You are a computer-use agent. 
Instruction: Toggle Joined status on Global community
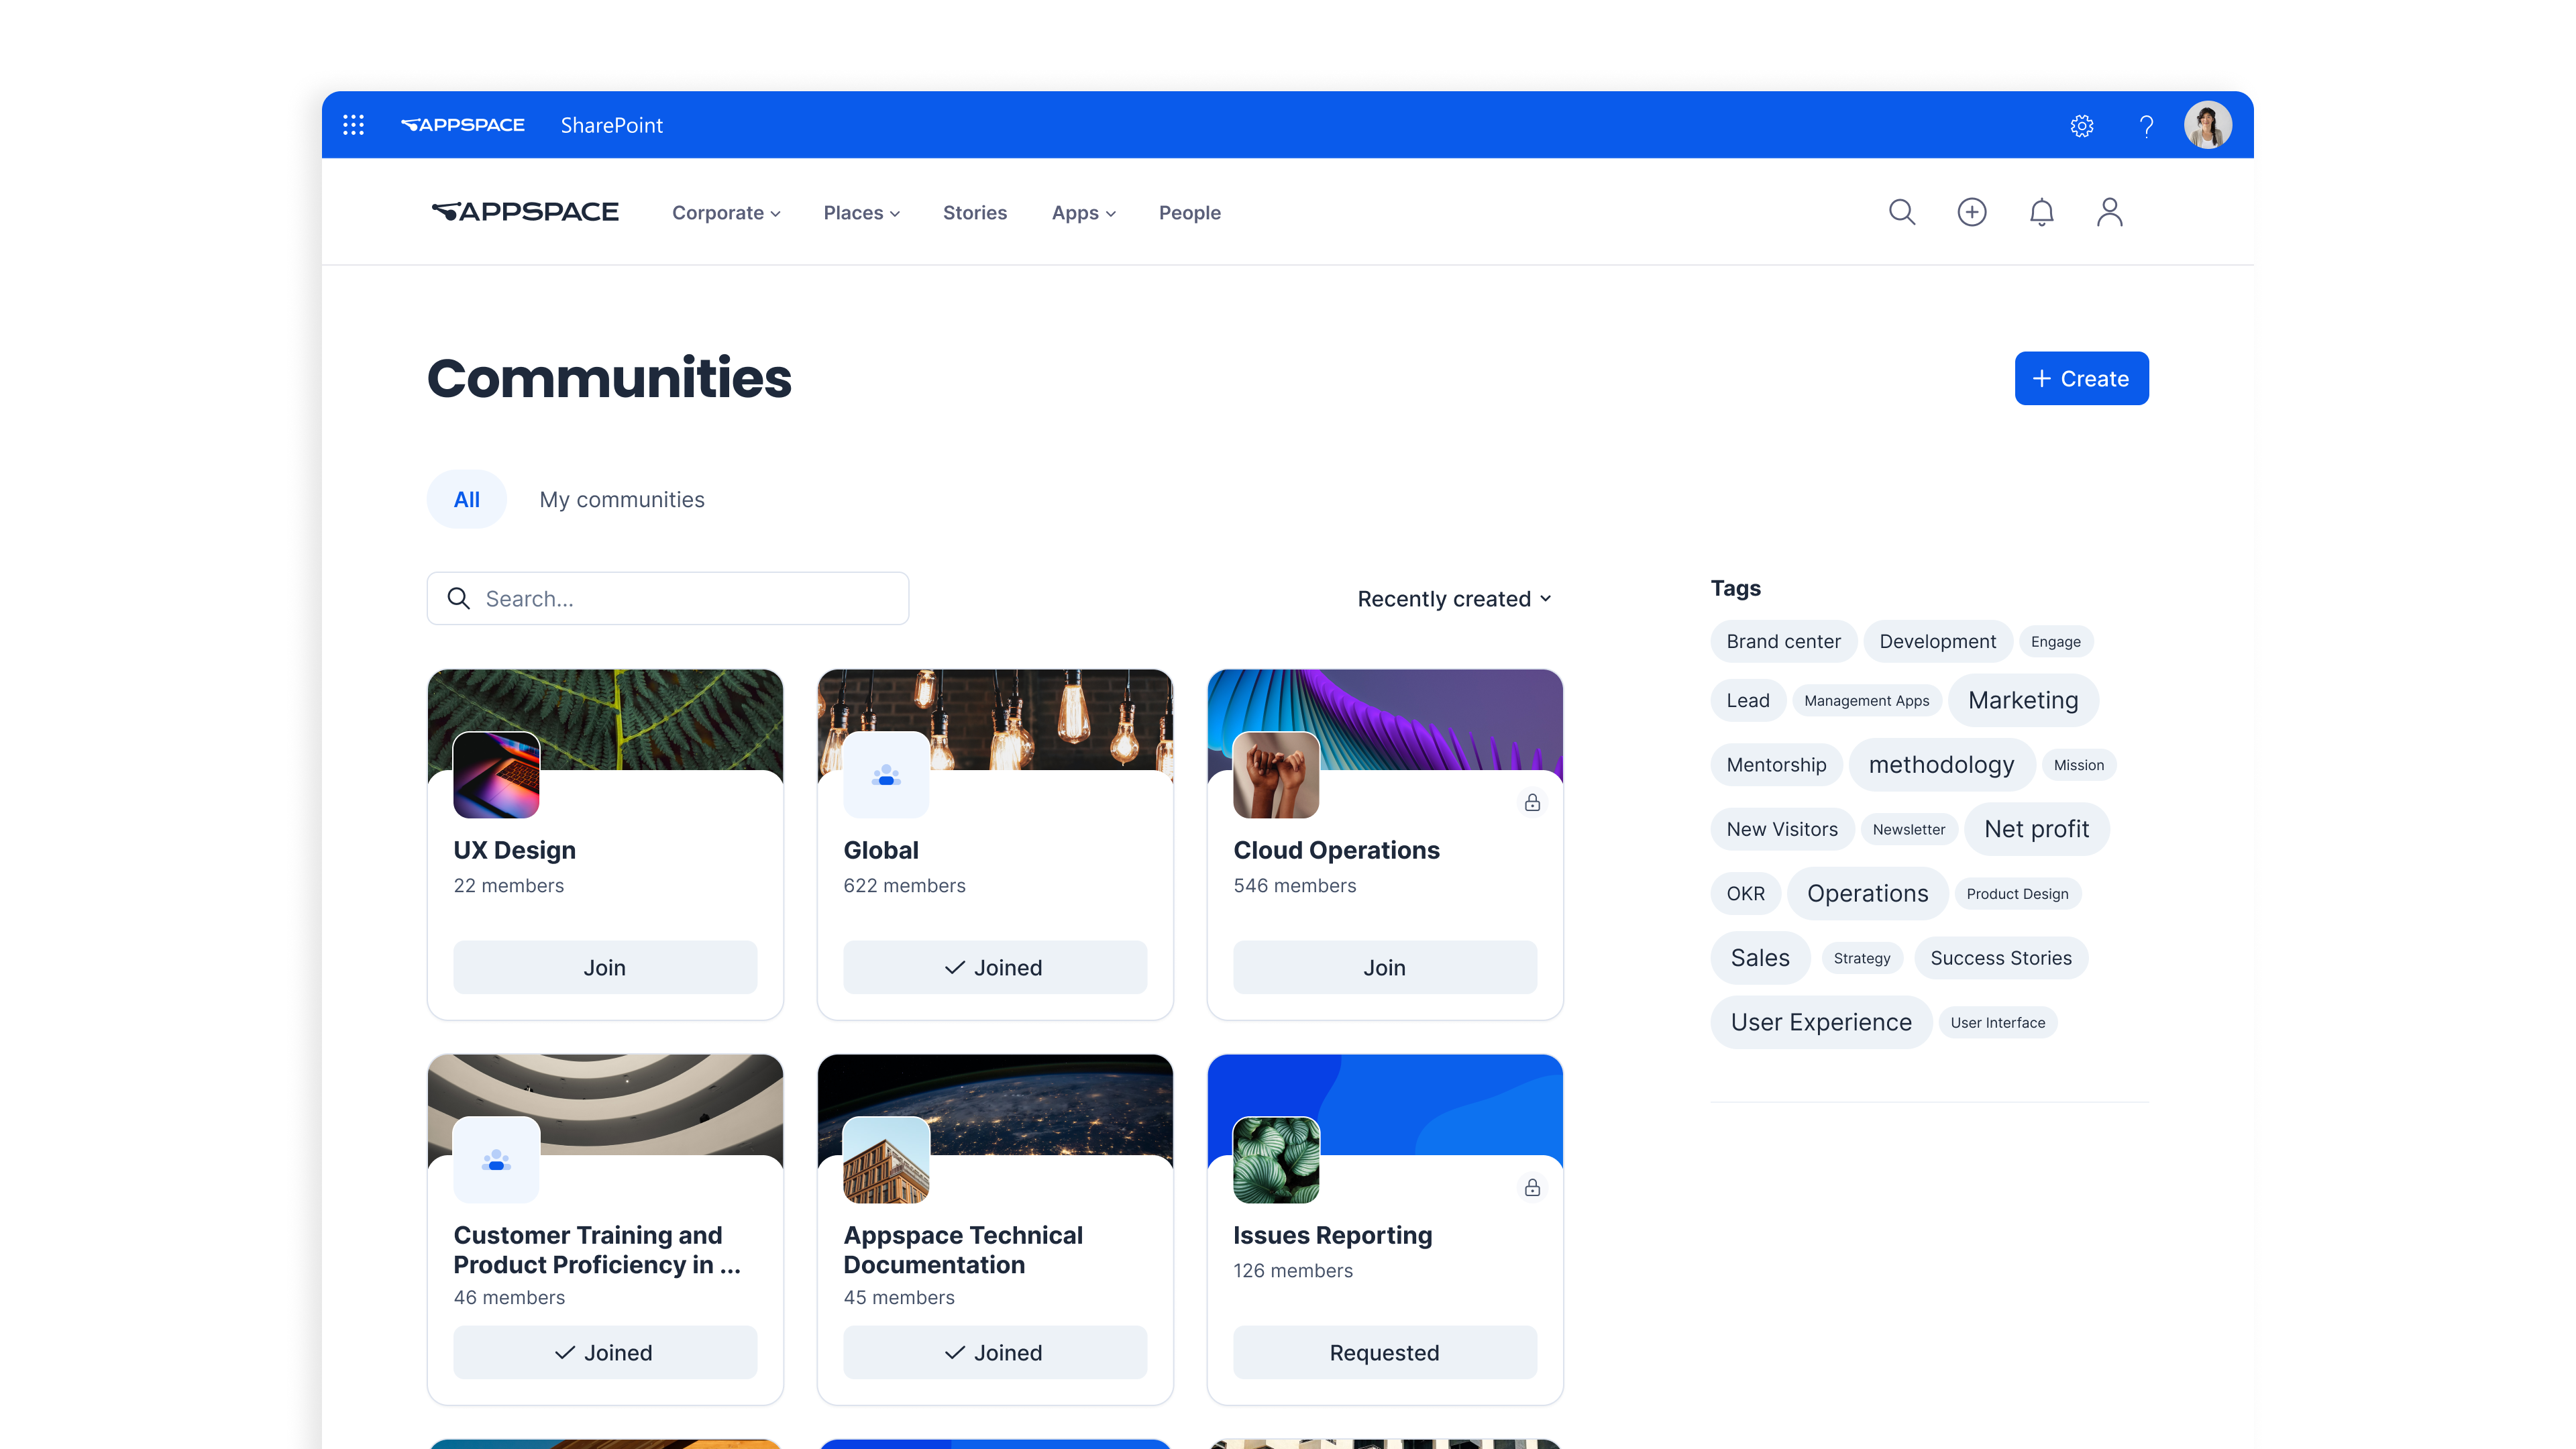click(x=995, y=967)
